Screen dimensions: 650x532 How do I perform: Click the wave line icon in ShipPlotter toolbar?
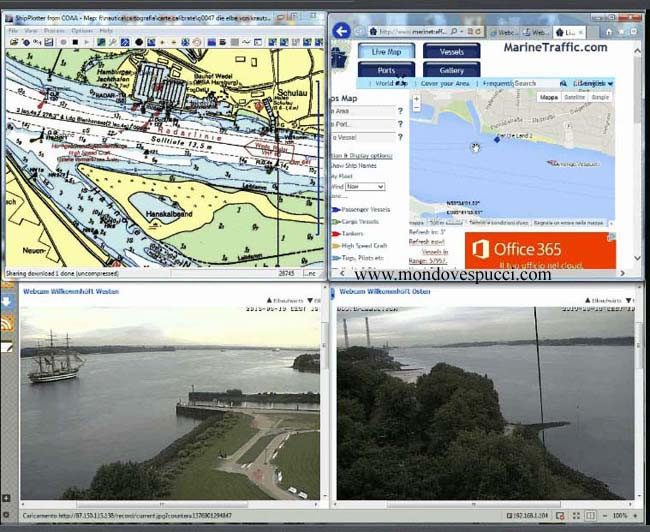246,42
